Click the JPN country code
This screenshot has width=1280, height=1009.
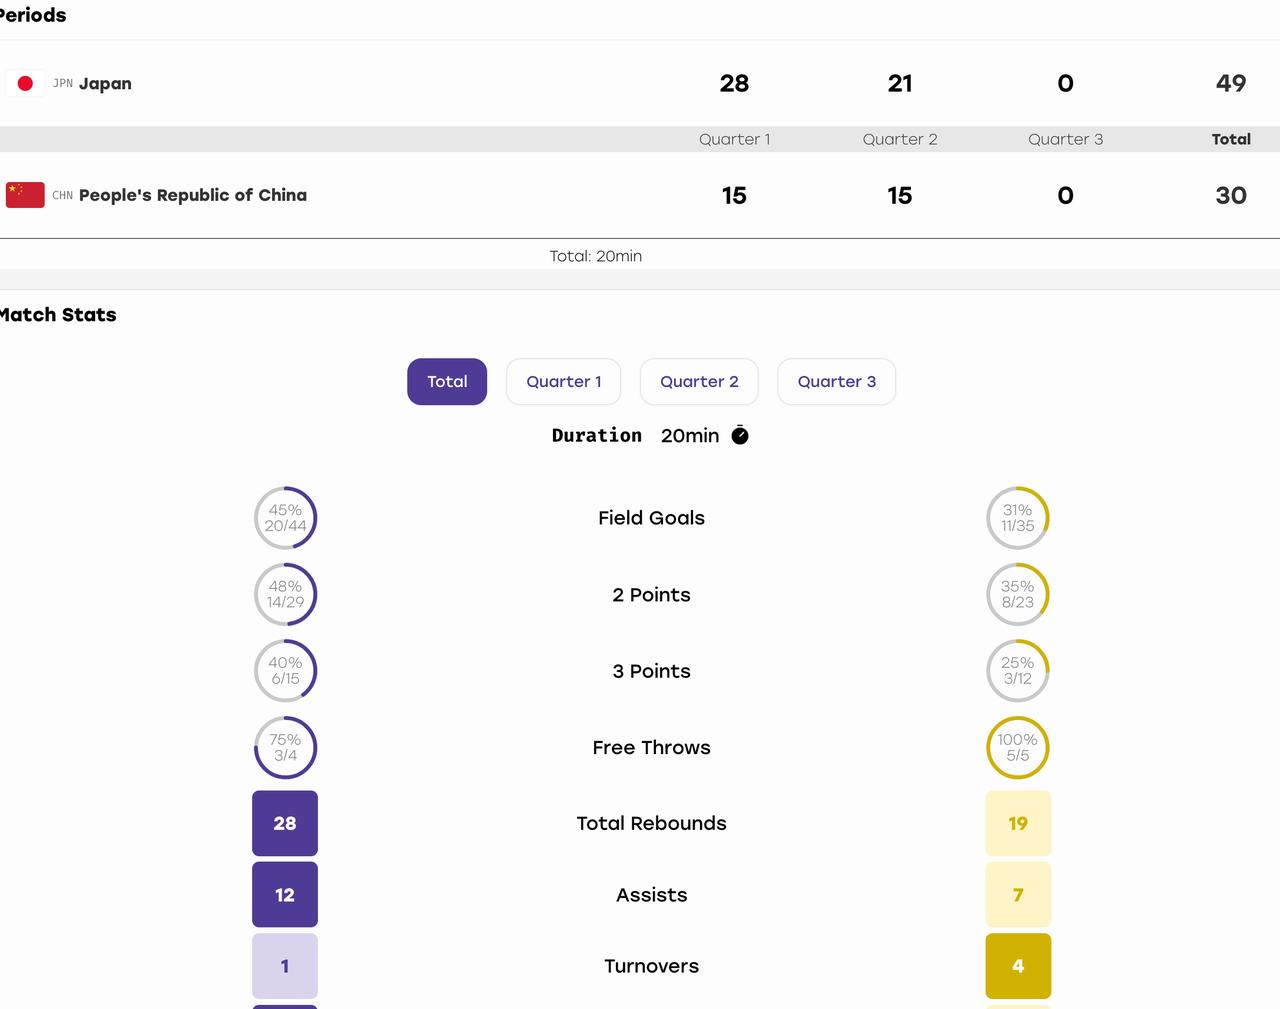coord(63,83)
